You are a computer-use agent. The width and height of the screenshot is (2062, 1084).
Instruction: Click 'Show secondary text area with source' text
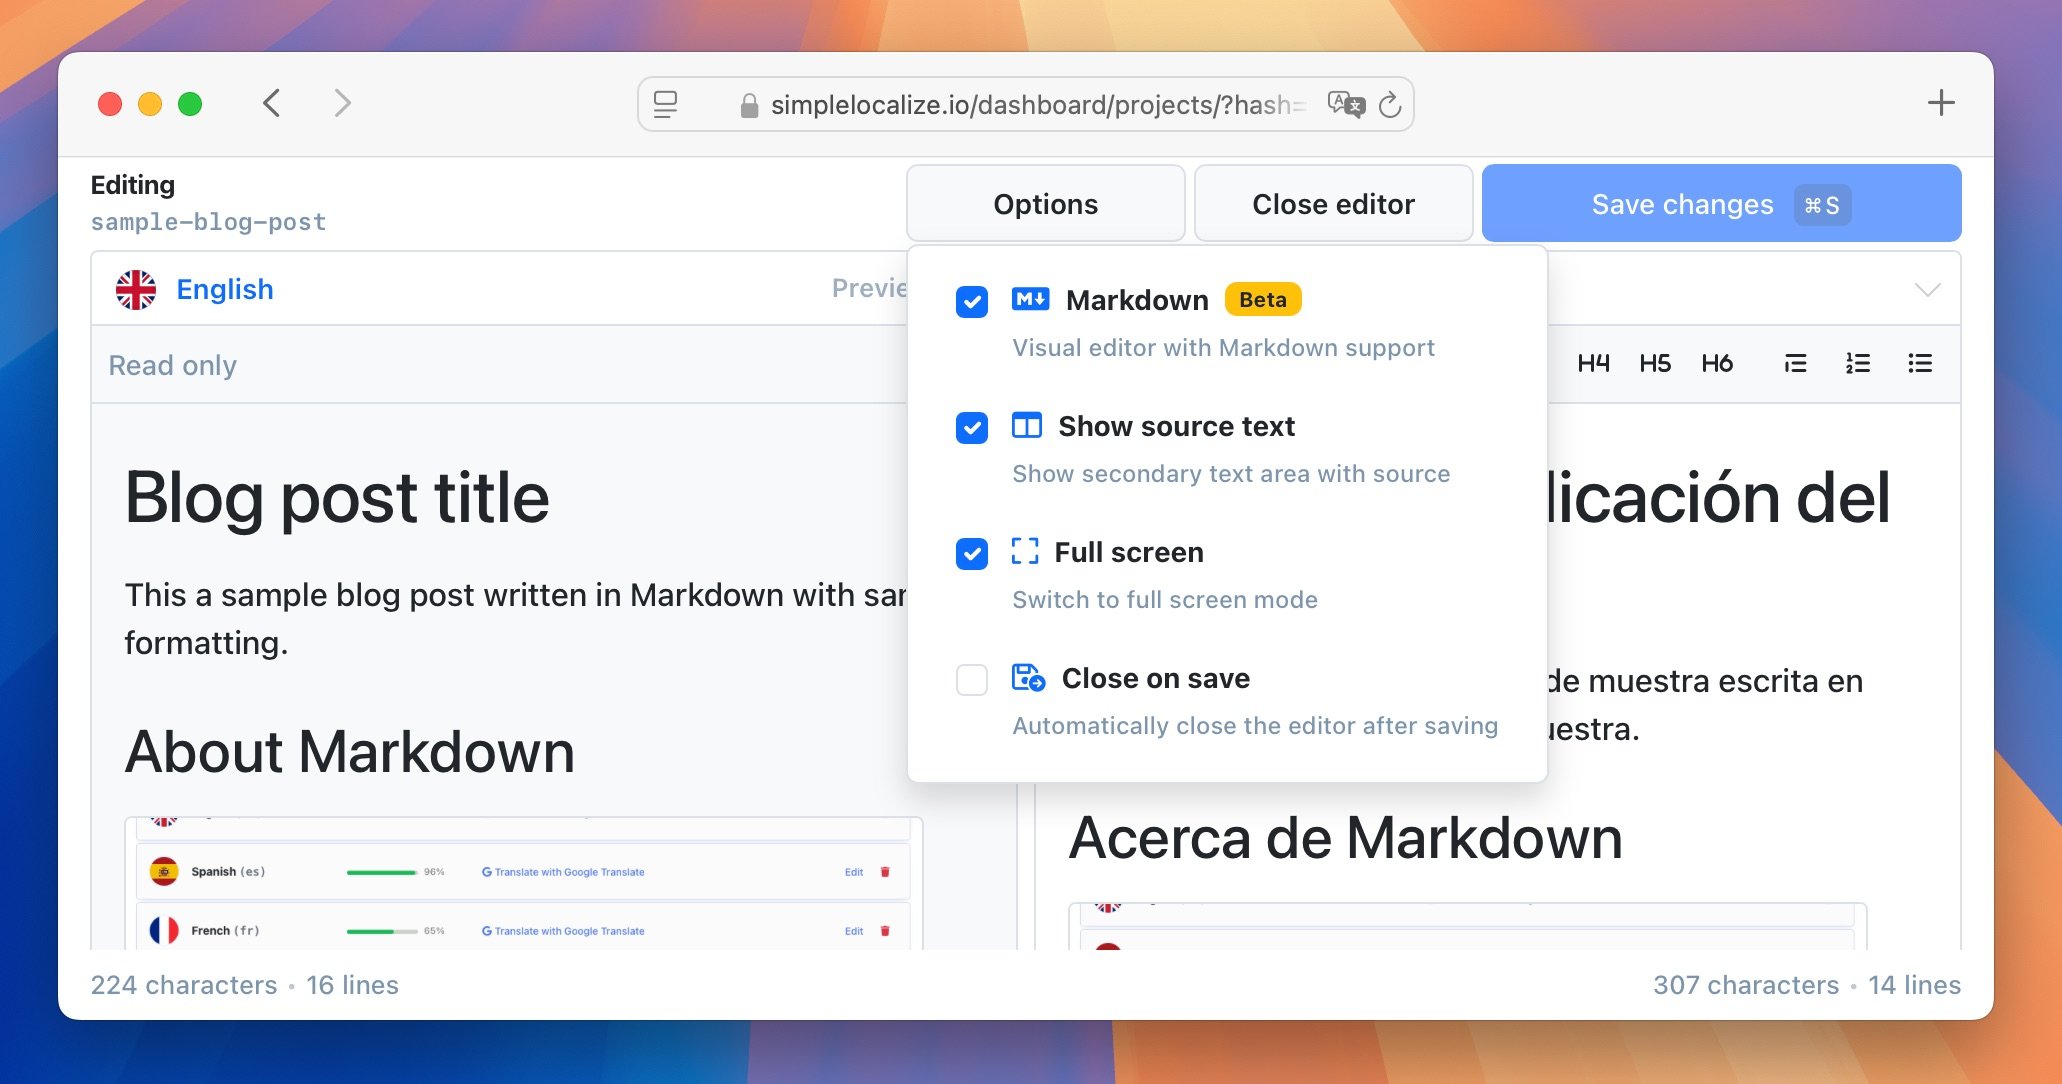[x=1231, y=473]
